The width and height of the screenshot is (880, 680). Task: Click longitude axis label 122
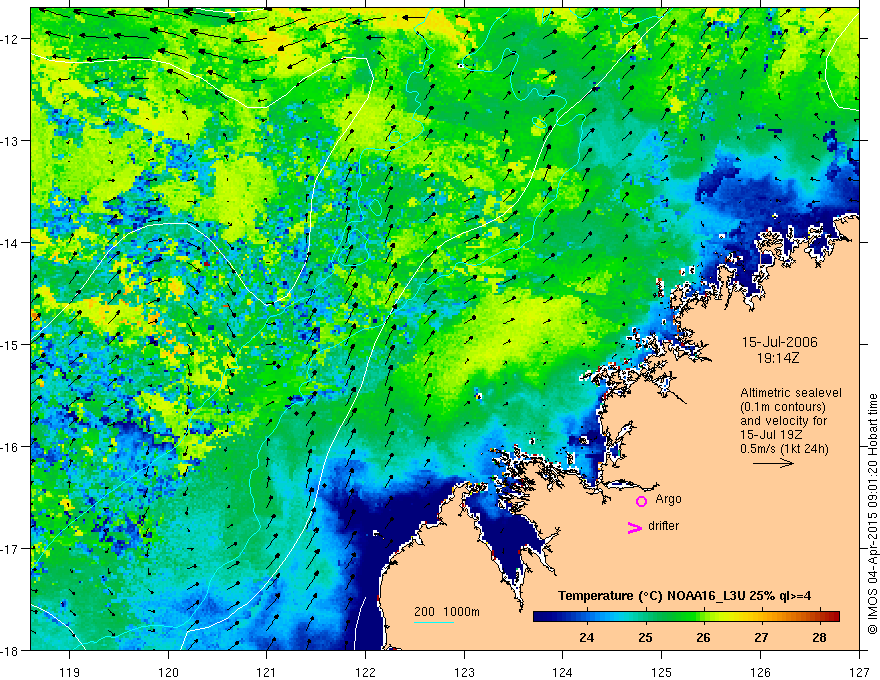(365, 672)
